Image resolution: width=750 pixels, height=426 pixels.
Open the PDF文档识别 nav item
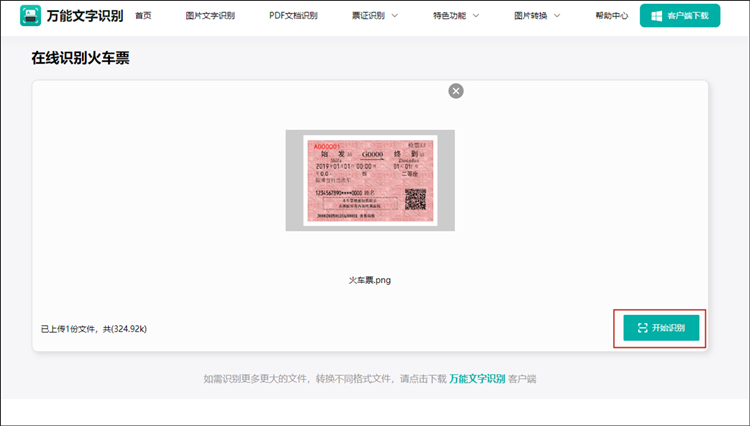pos(293,16)
